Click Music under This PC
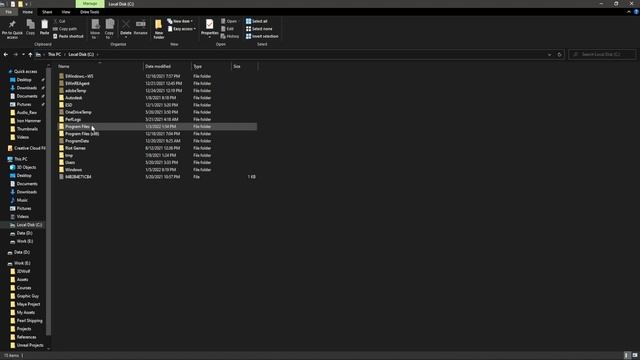640x360 pixels. (x=22, y=200)
